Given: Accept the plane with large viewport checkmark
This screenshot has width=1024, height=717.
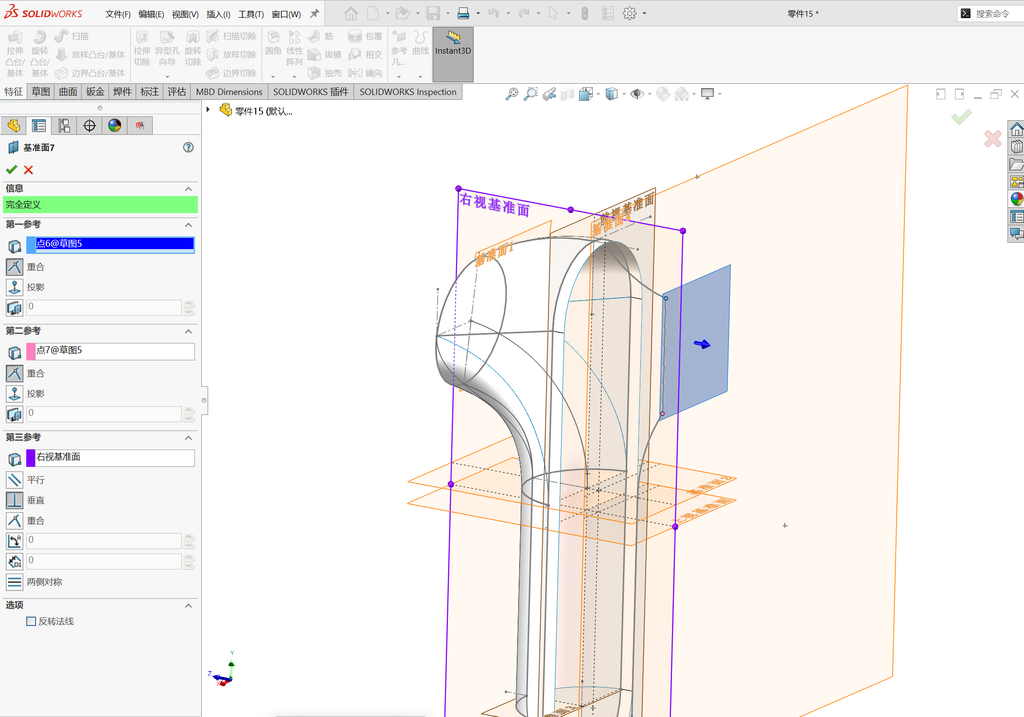Looking at the screenshot, I should [x=961, y=117].
